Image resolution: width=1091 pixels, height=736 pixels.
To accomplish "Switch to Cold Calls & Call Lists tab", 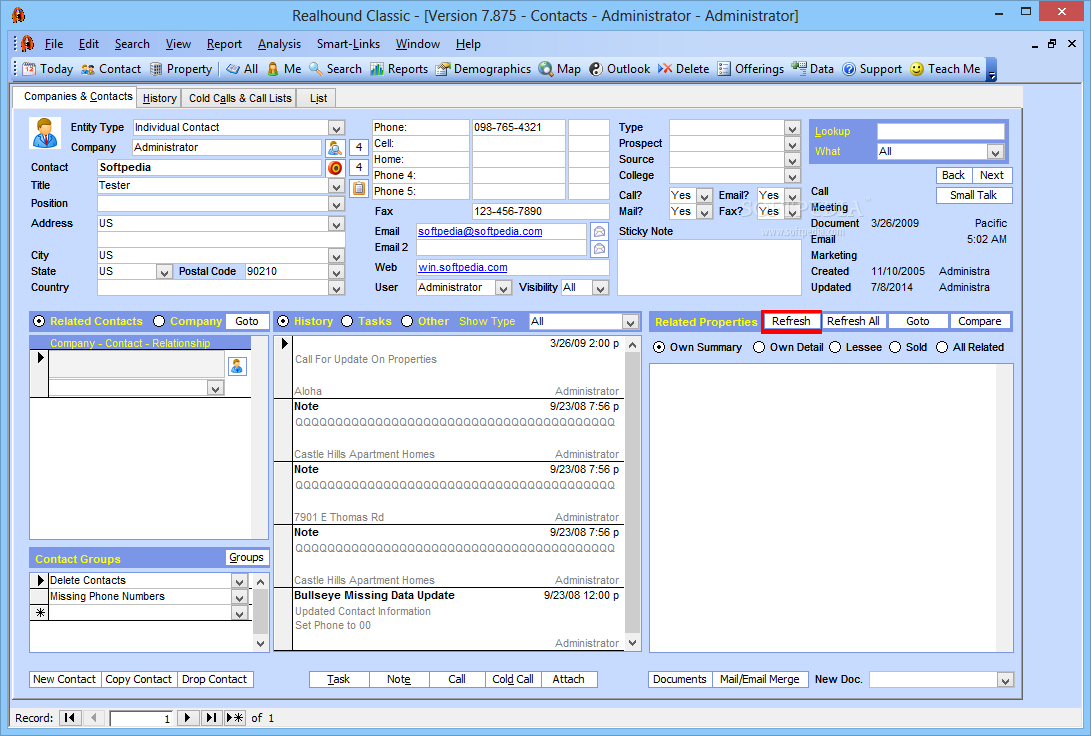I will coord(239,98).
